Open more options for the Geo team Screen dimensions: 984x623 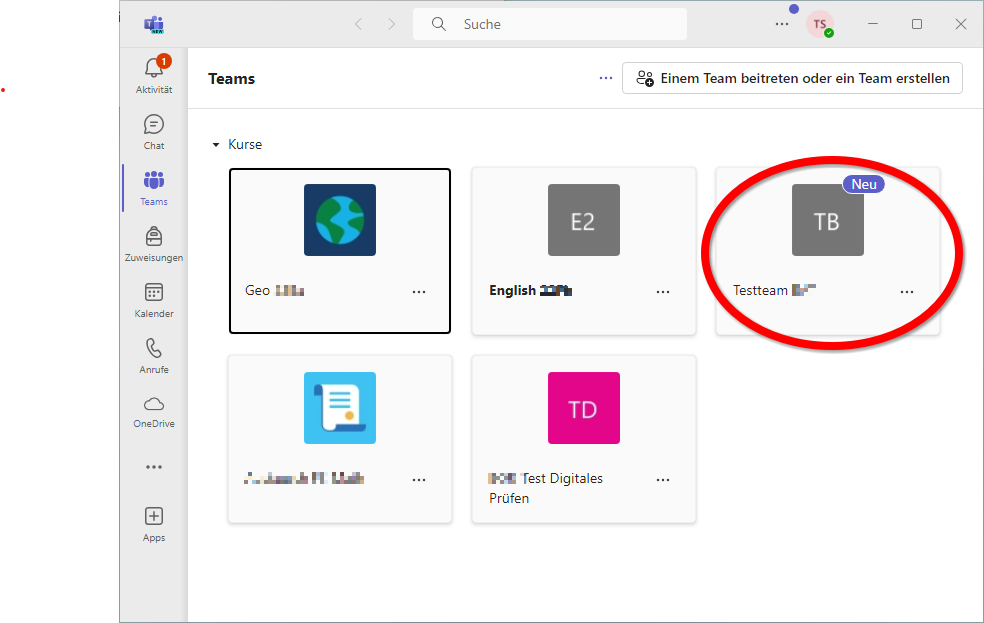419,291
